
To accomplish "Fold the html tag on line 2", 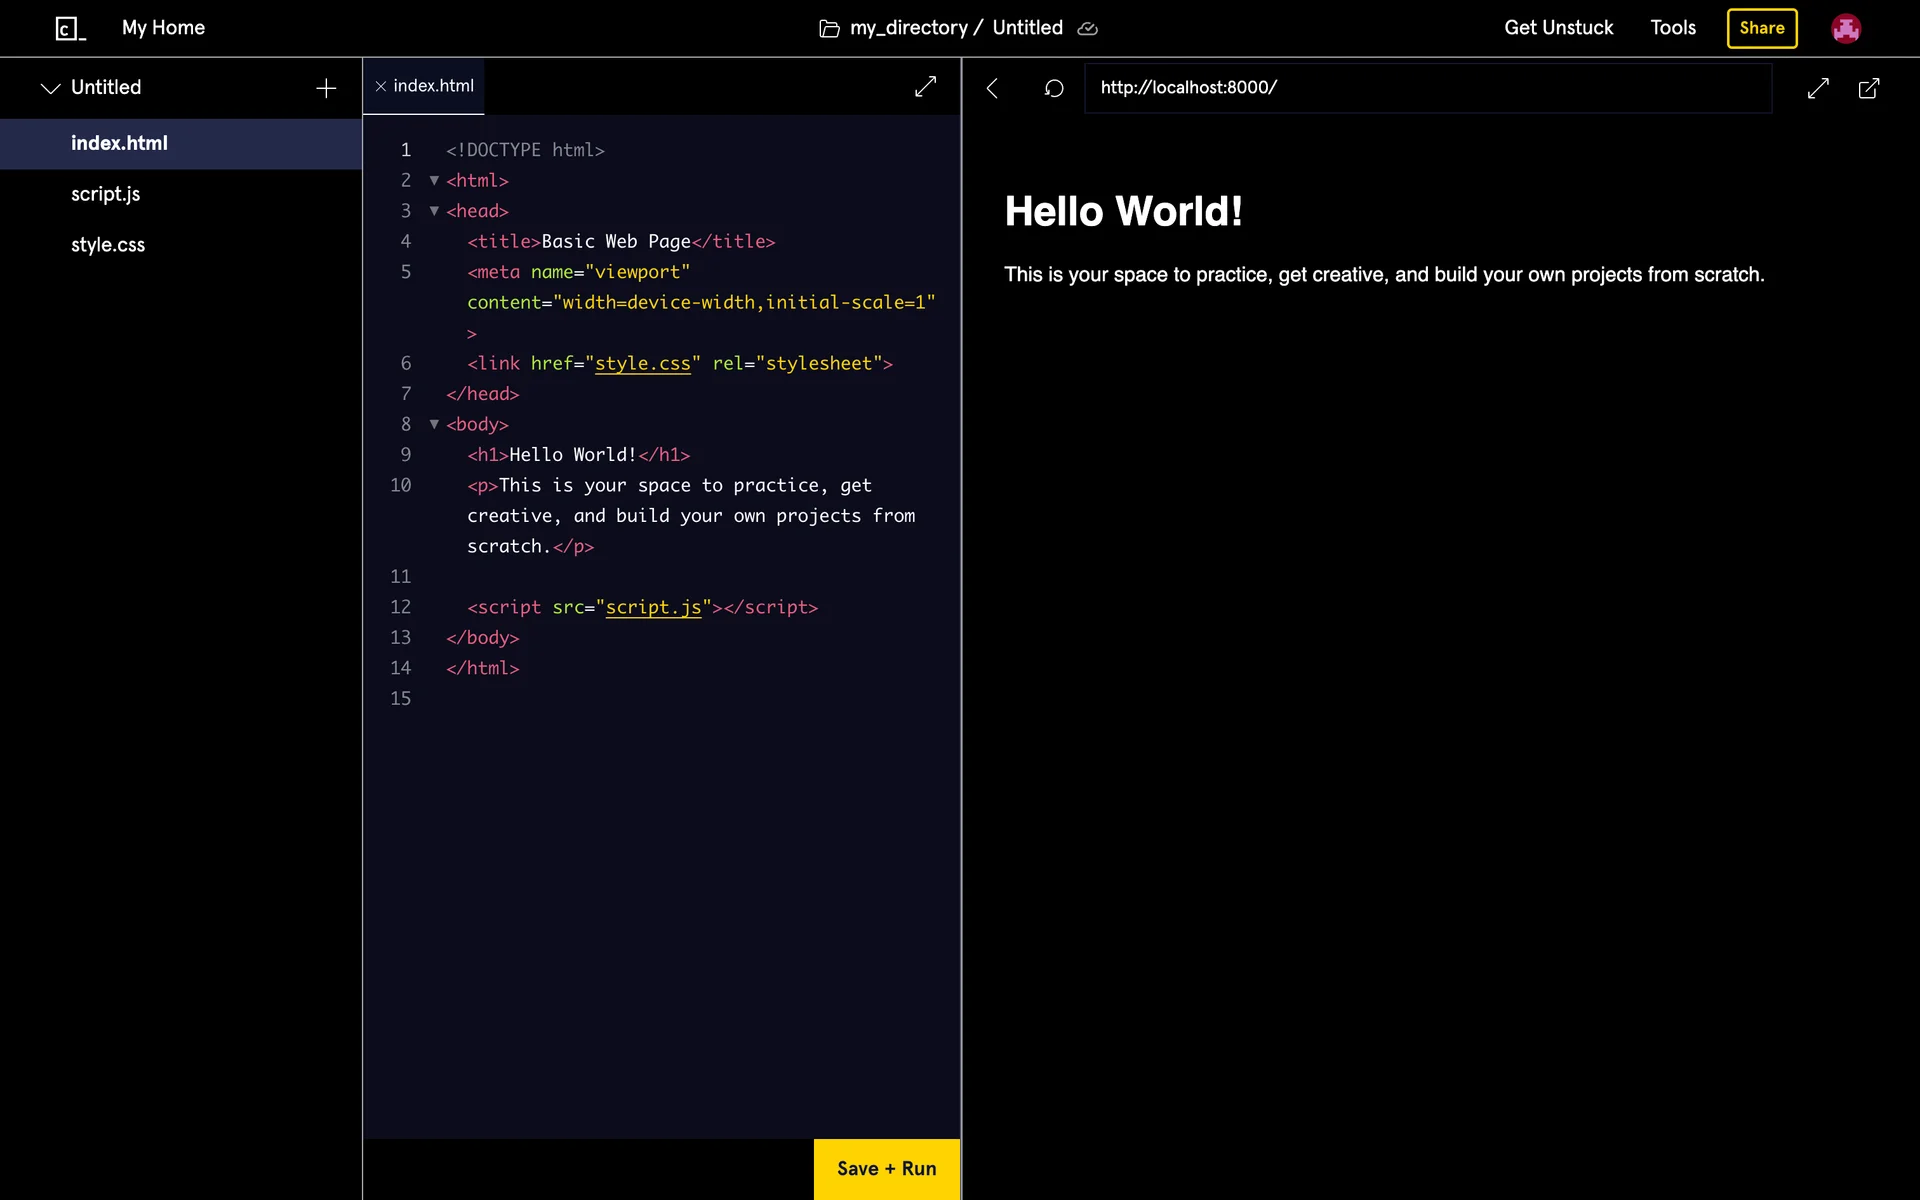I will coord(434,180).
